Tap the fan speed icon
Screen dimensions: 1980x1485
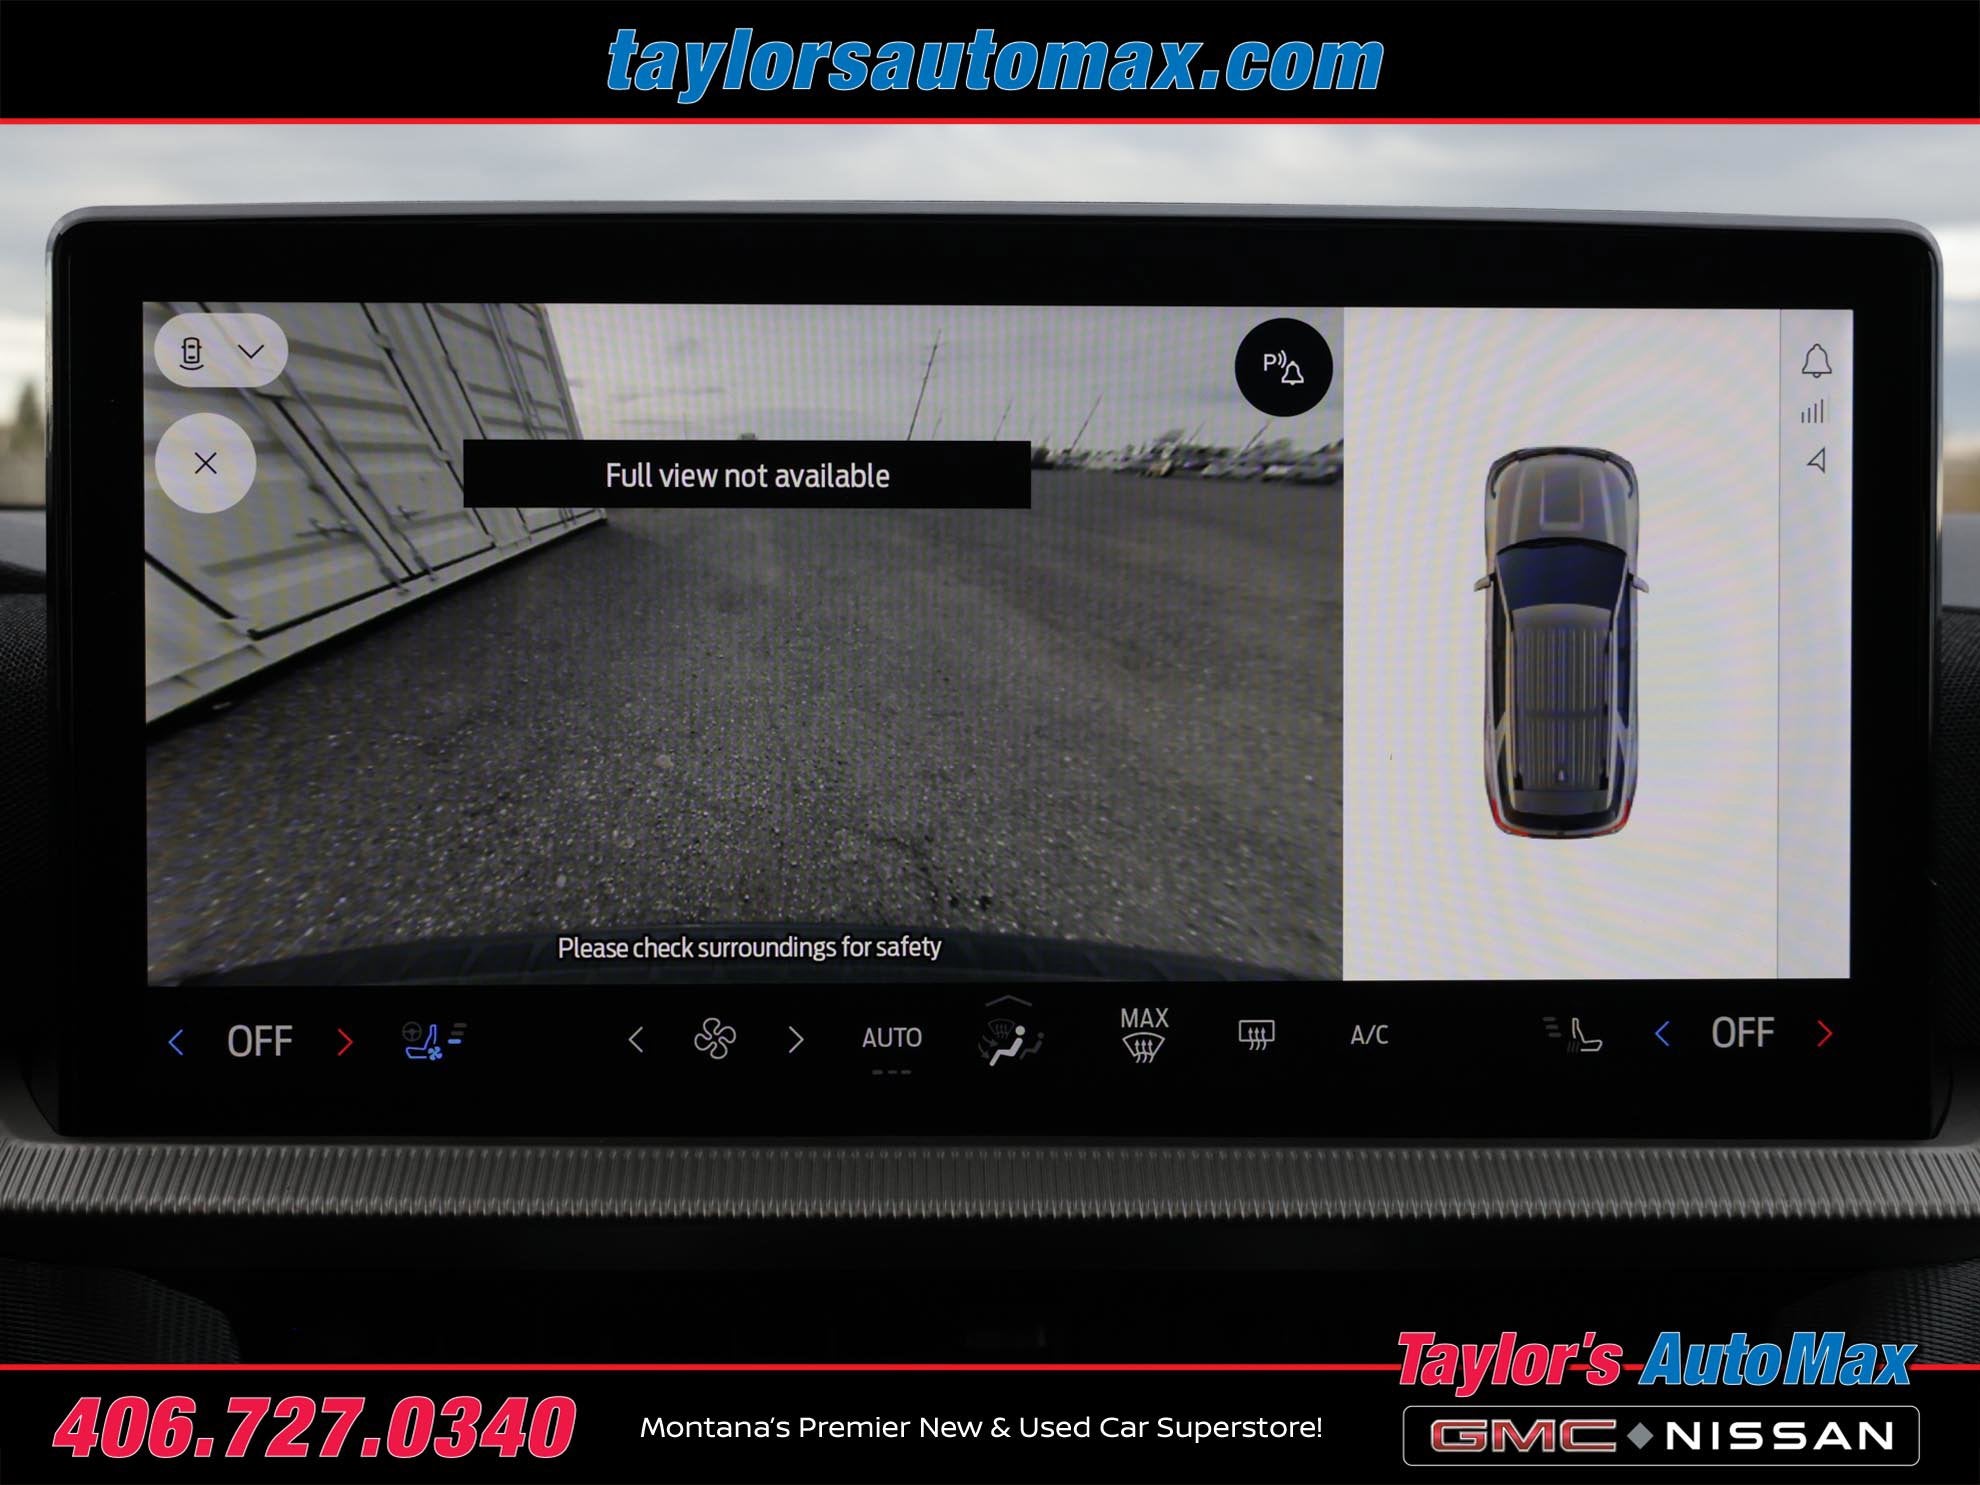click(x=715, y=1039)
